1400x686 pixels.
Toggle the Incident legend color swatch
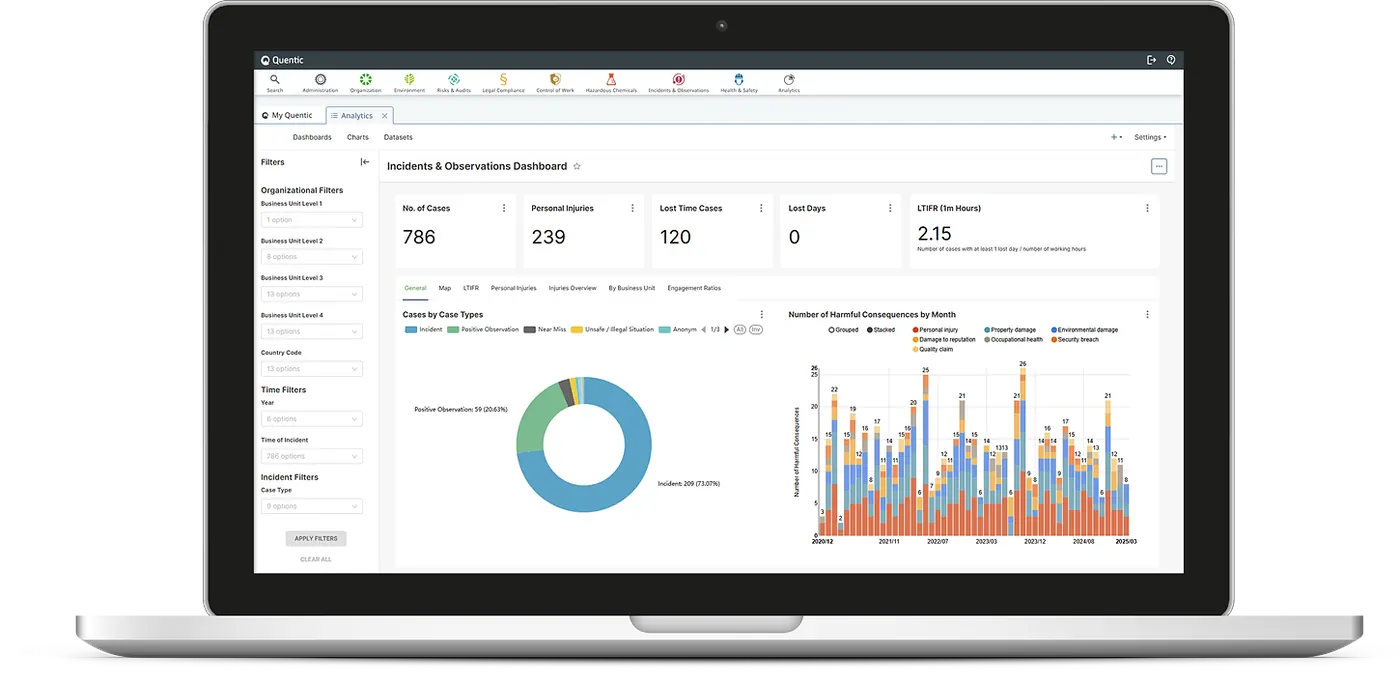pyautogui.click(x=410, y=329)
